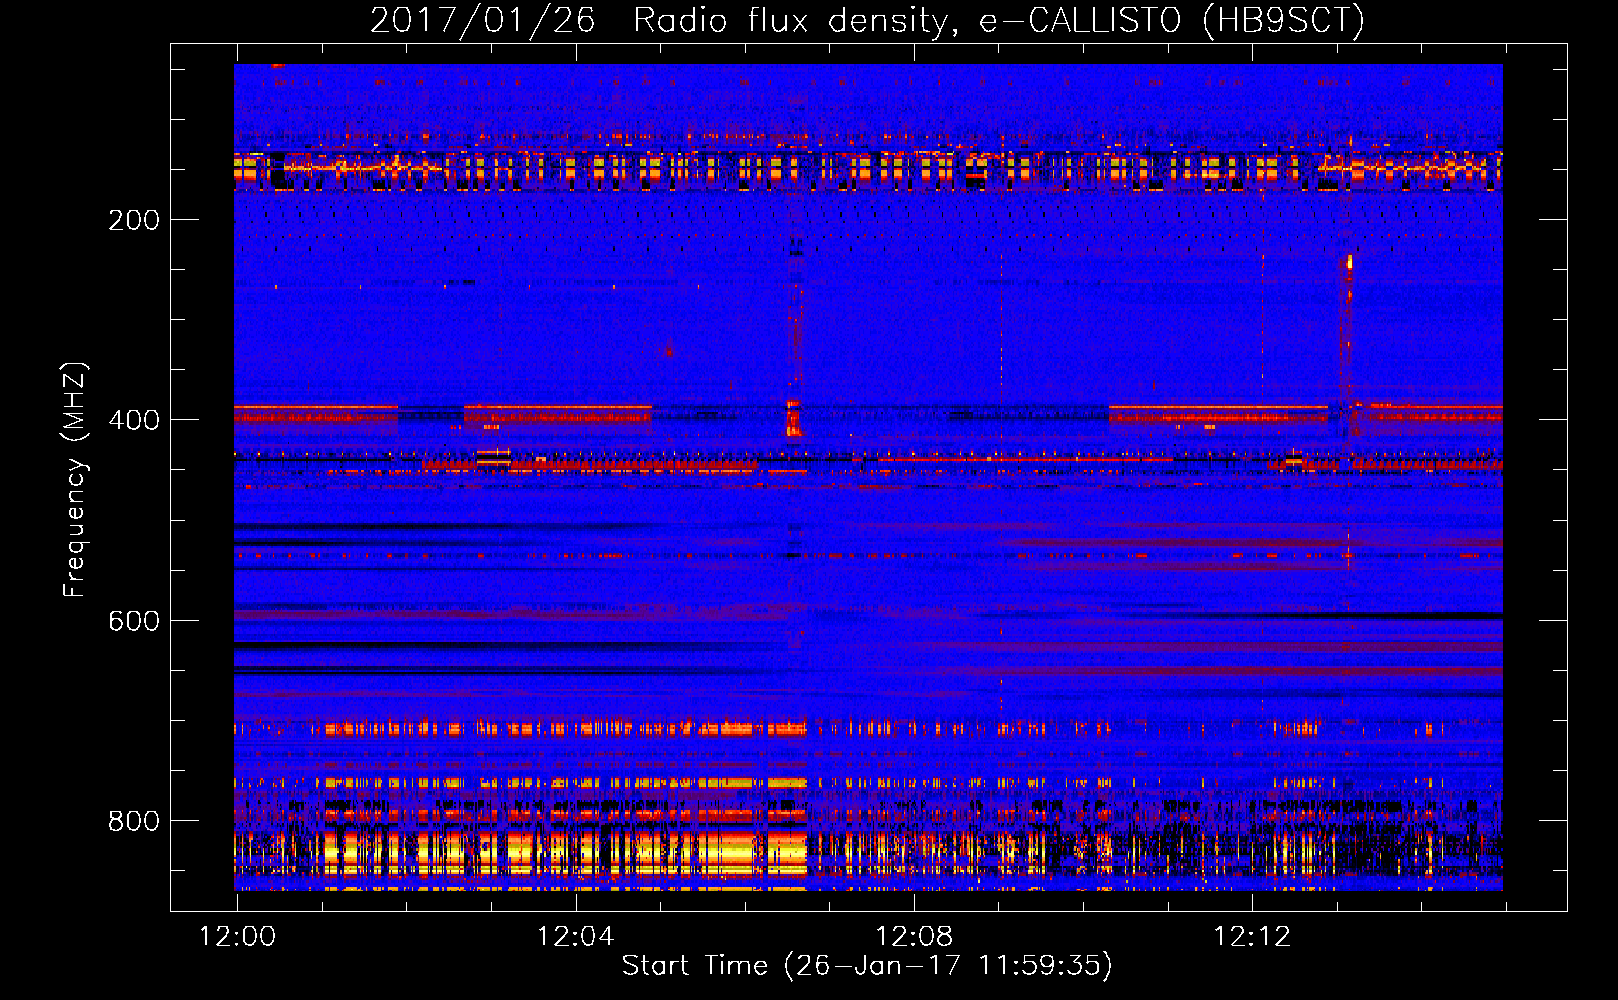Click the 12:08 time tick label

(x=914, y=936)
